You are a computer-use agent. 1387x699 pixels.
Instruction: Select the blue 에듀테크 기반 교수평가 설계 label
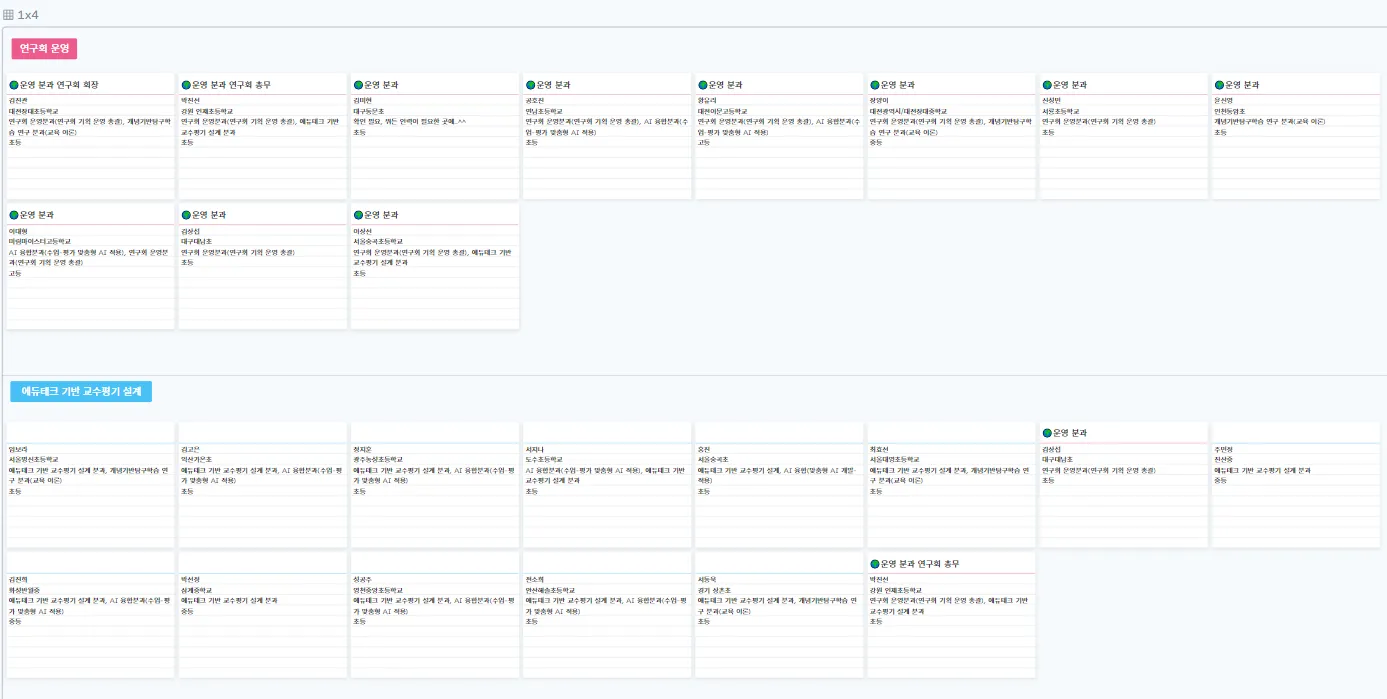(x=81, y=391)
